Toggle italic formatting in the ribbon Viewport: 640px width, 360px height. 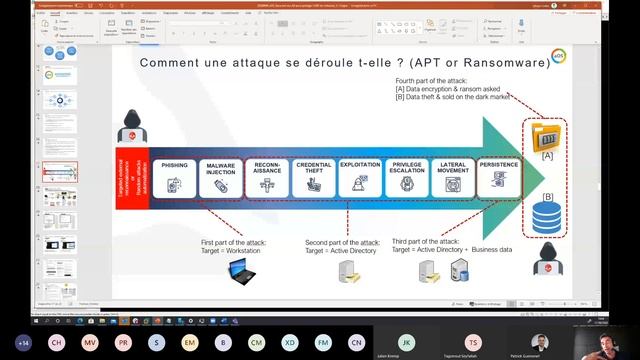click(183, 33)
